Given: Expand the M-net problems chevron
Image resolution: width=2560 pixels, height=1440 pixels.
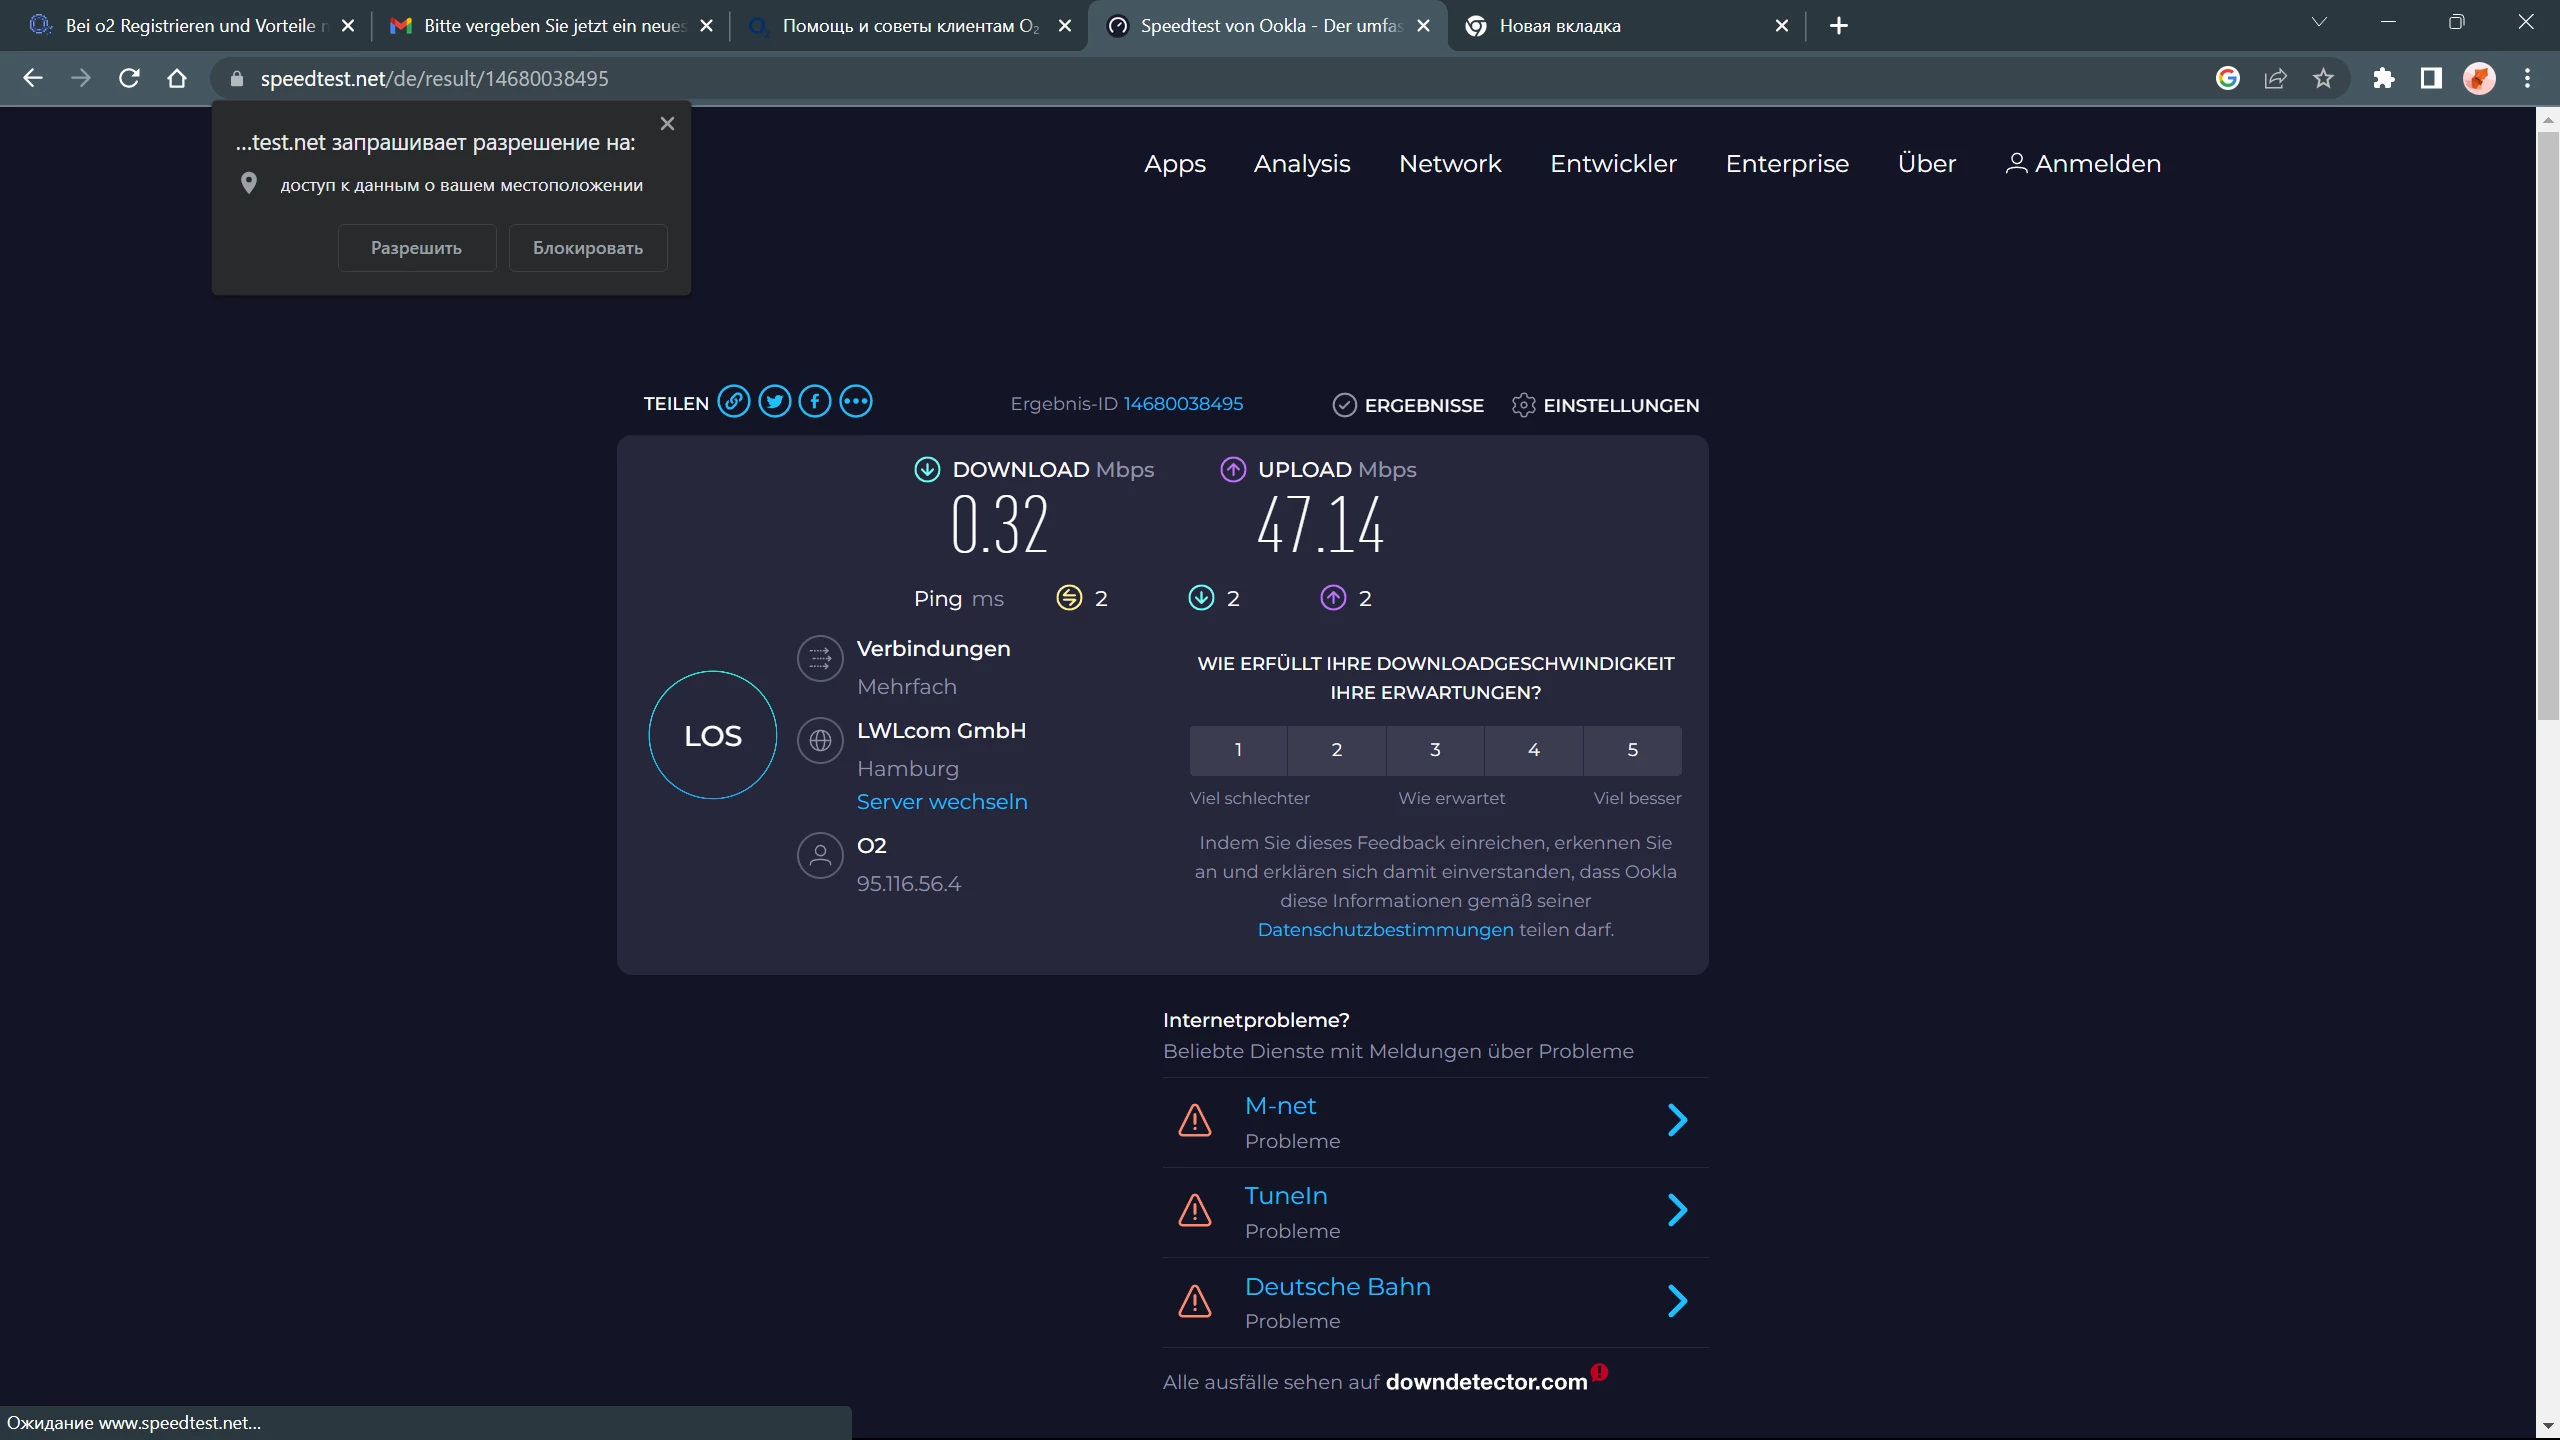Looking at the screenshot, I should coord(1677,1120).
